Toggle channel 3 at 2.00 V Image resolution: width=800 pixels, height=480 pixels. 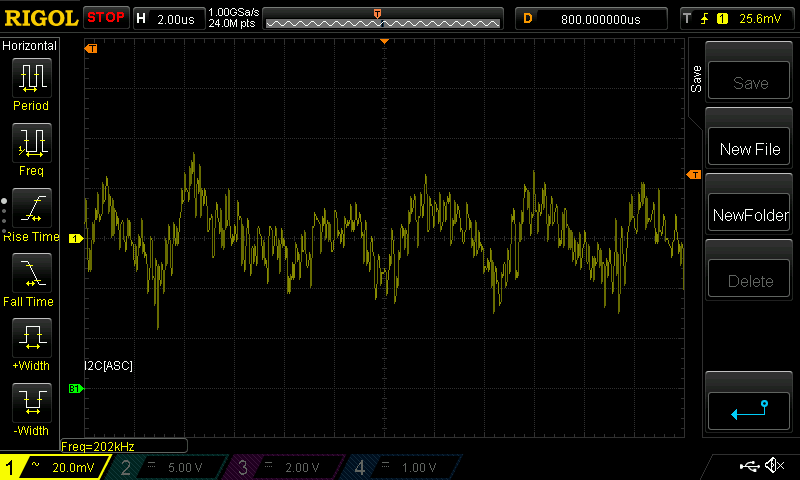click(285, 467)
